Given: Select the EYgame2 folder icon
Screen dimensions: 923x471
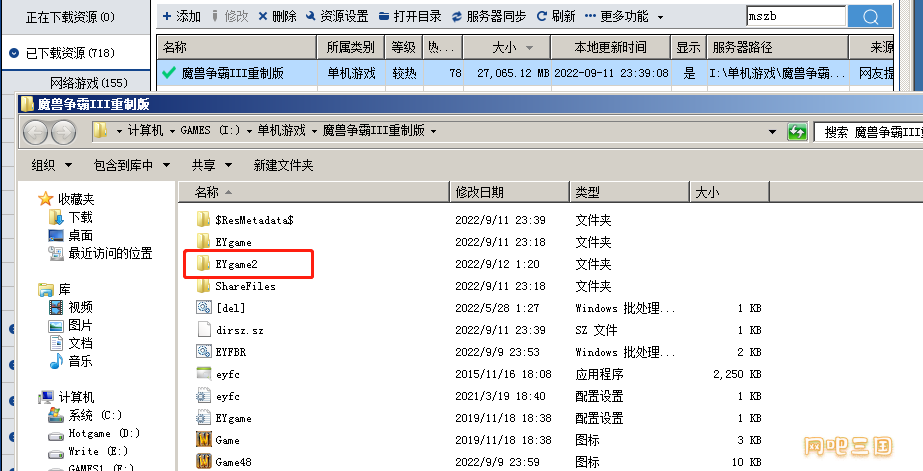Looking at the screenshot, I should tap(204, 264).
